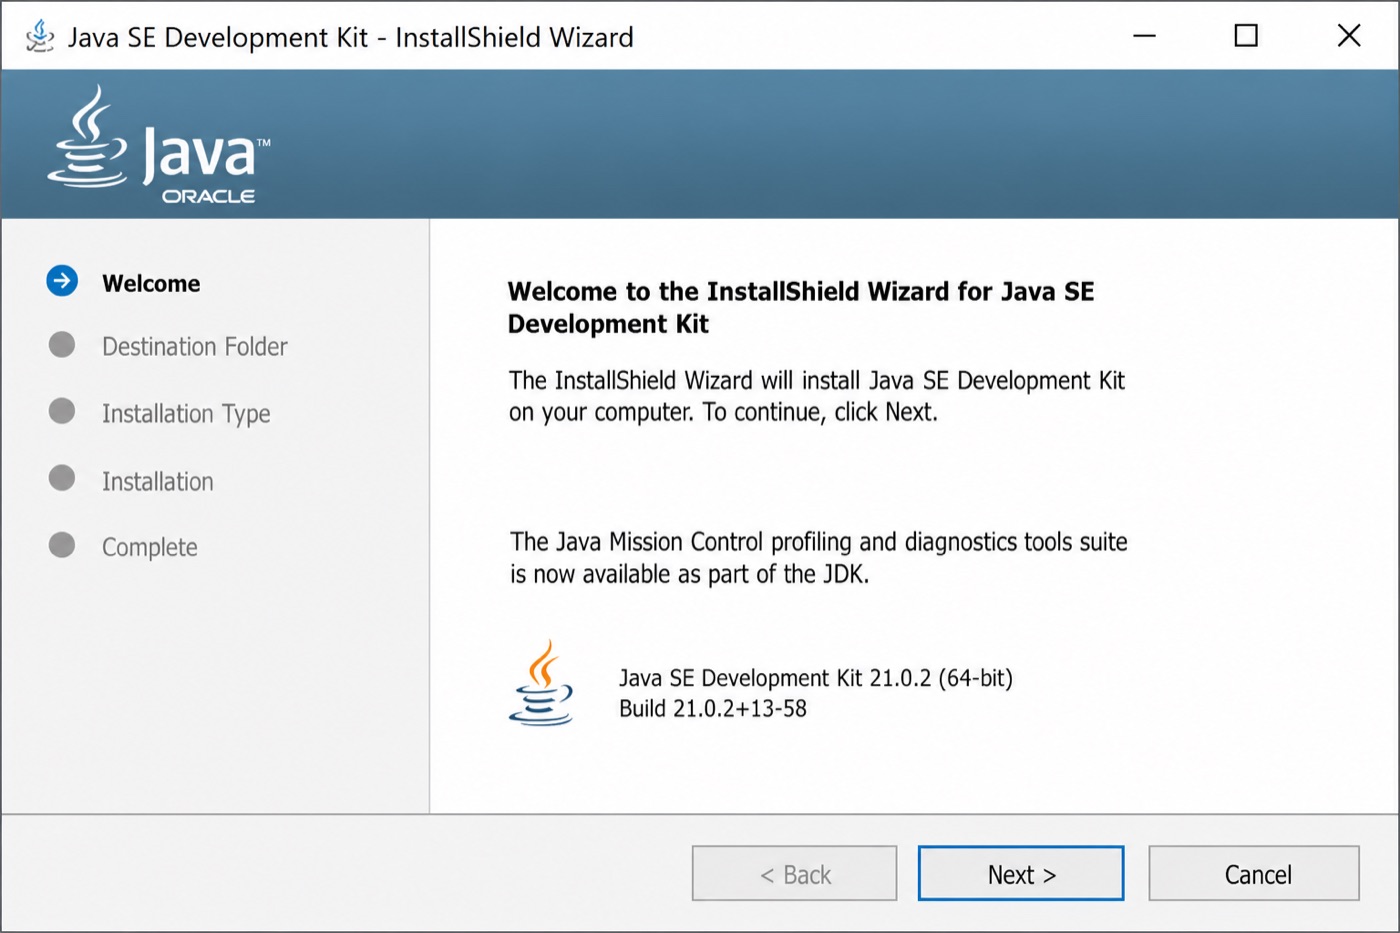Screen dimensions: 1400x933
Task: Click 'Java SE Development Kit 21.0.2 (64-bit)' text
Action: click(x=816, y=678)
